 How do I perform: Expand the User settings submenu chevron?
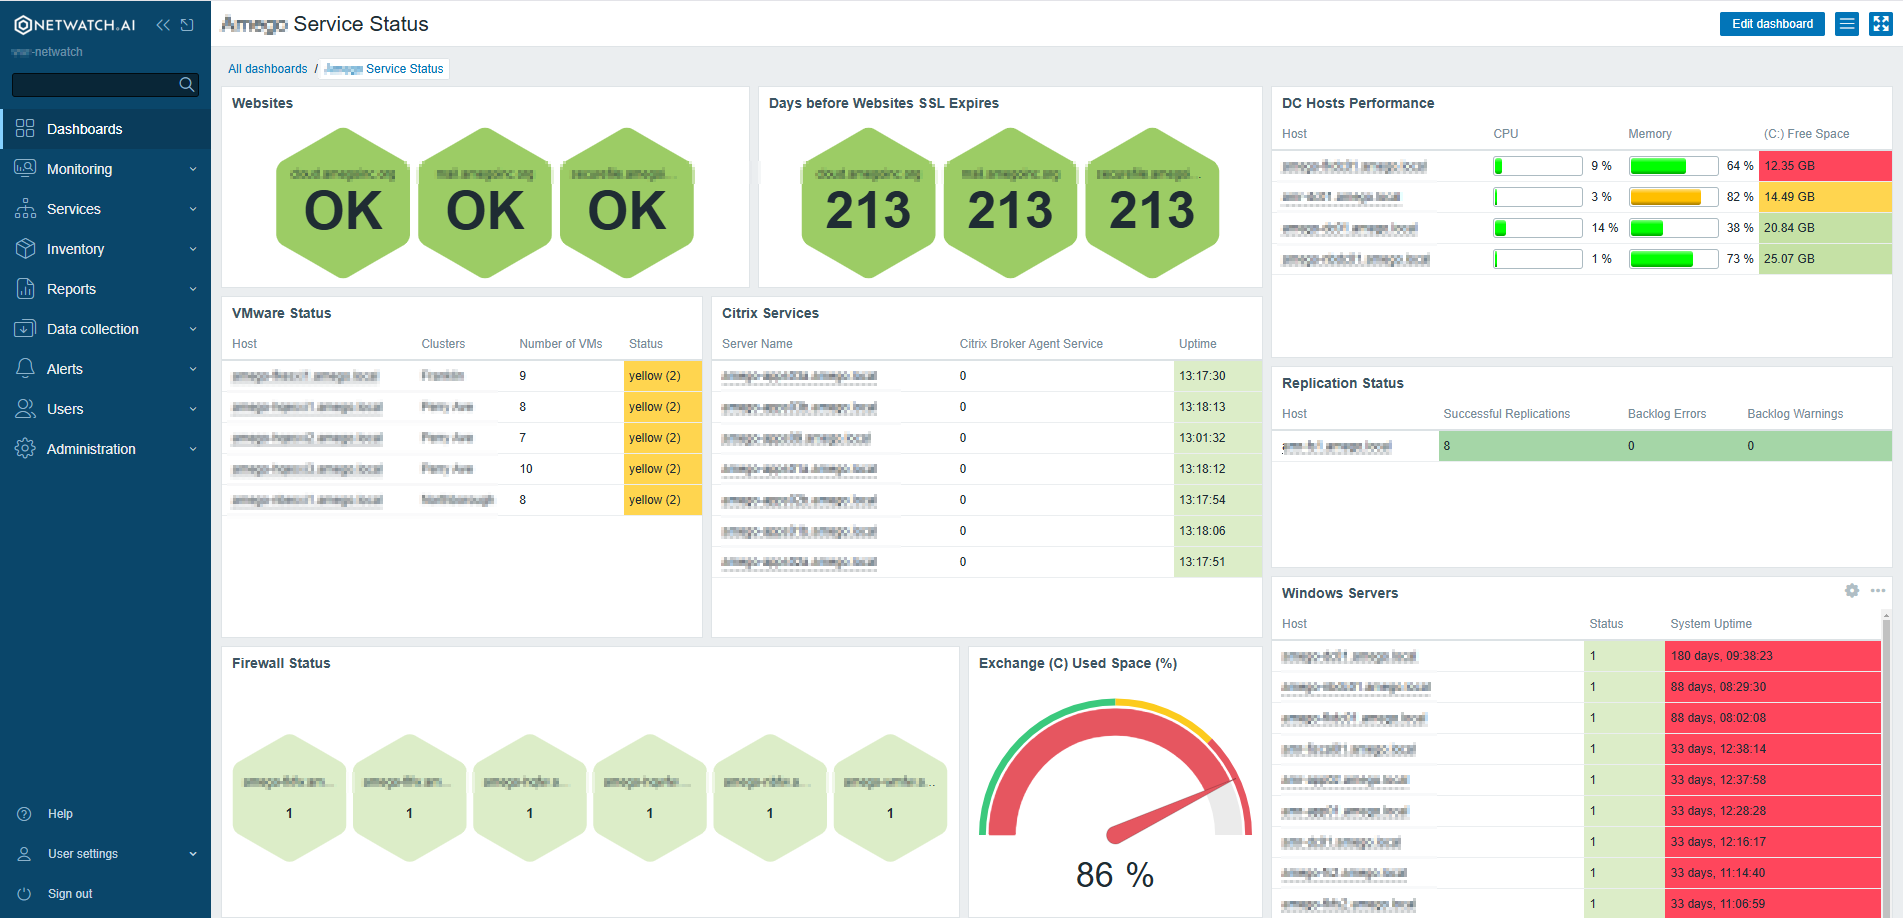[x=192, y=853]
